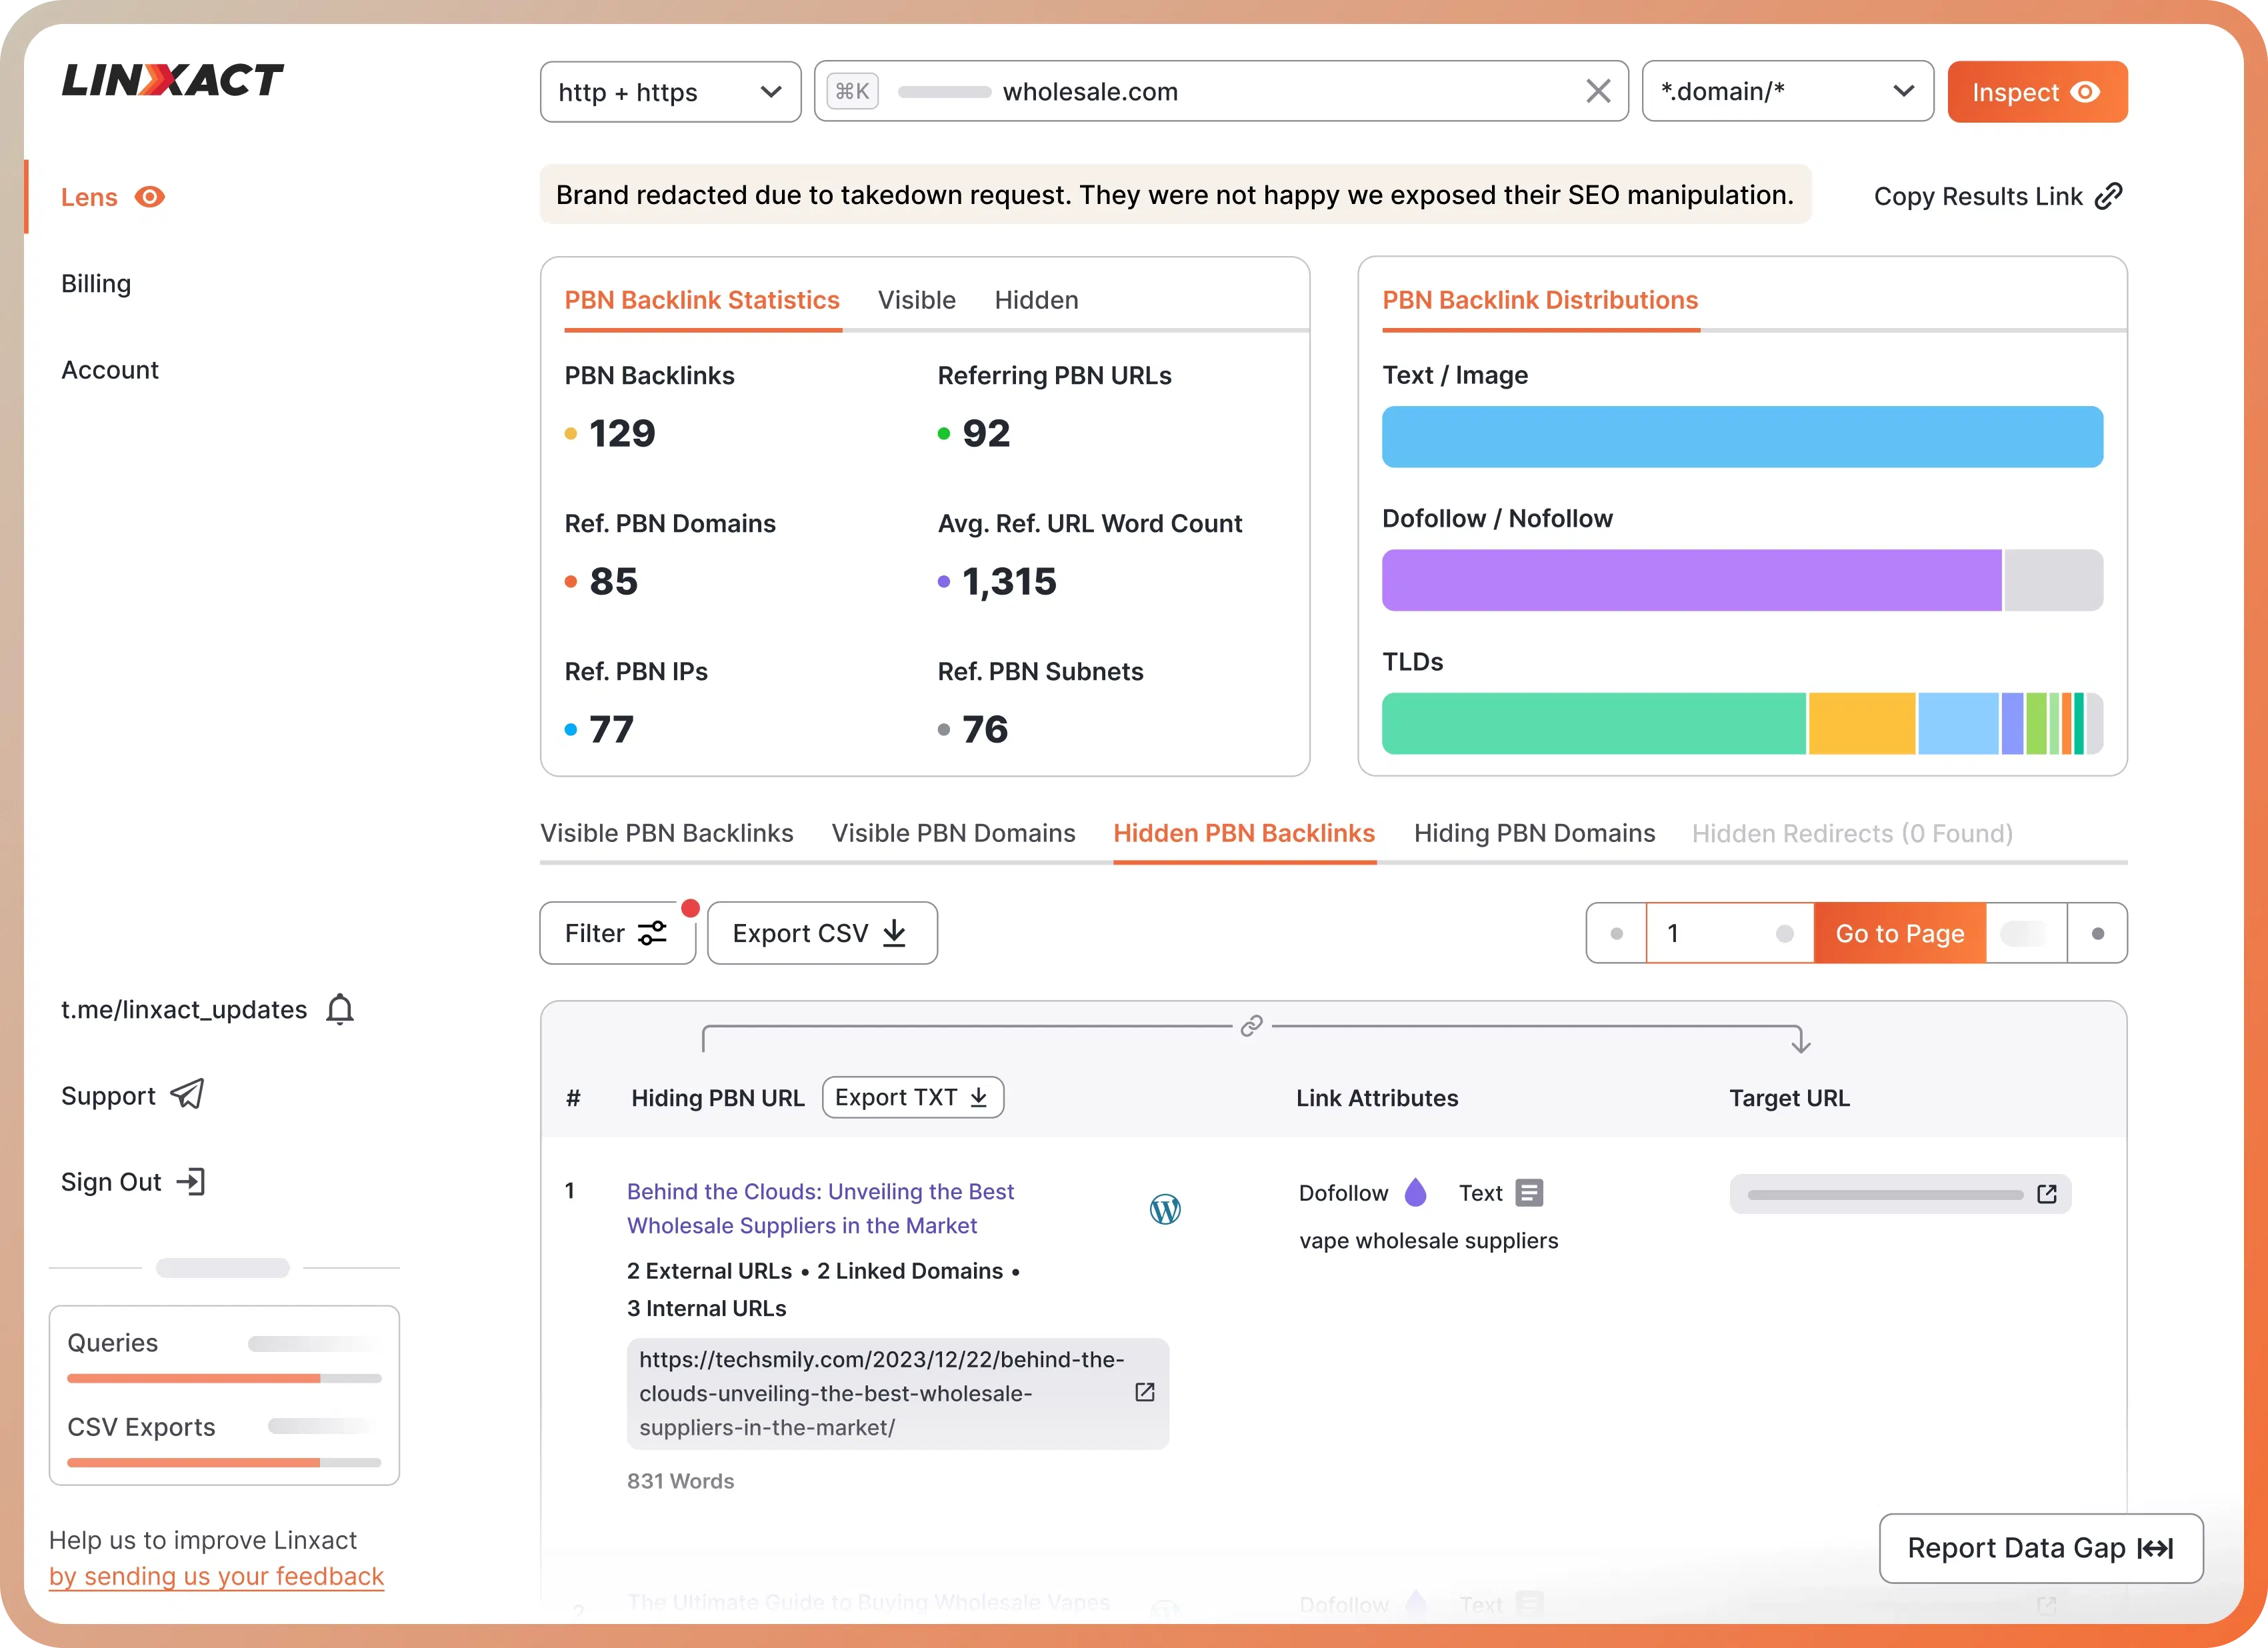Open the techsmily URL via external link icon
The height and width of the screenshot is (1648, 2268).
coord(1145,1393)
